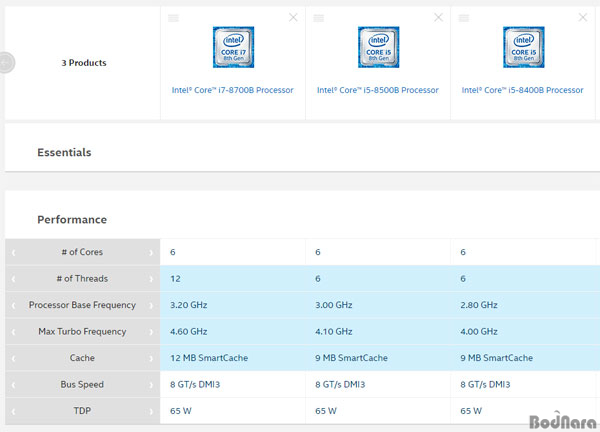Click the 12 MB SmartCache value
This screenshot has width=600, height=432.
[209, 358]
